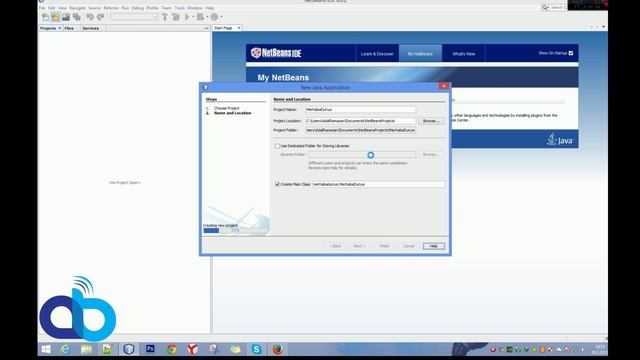Click Browse next to Project Location
The image size is (640, 360).
pyautogui.click(x=431, y=121)
